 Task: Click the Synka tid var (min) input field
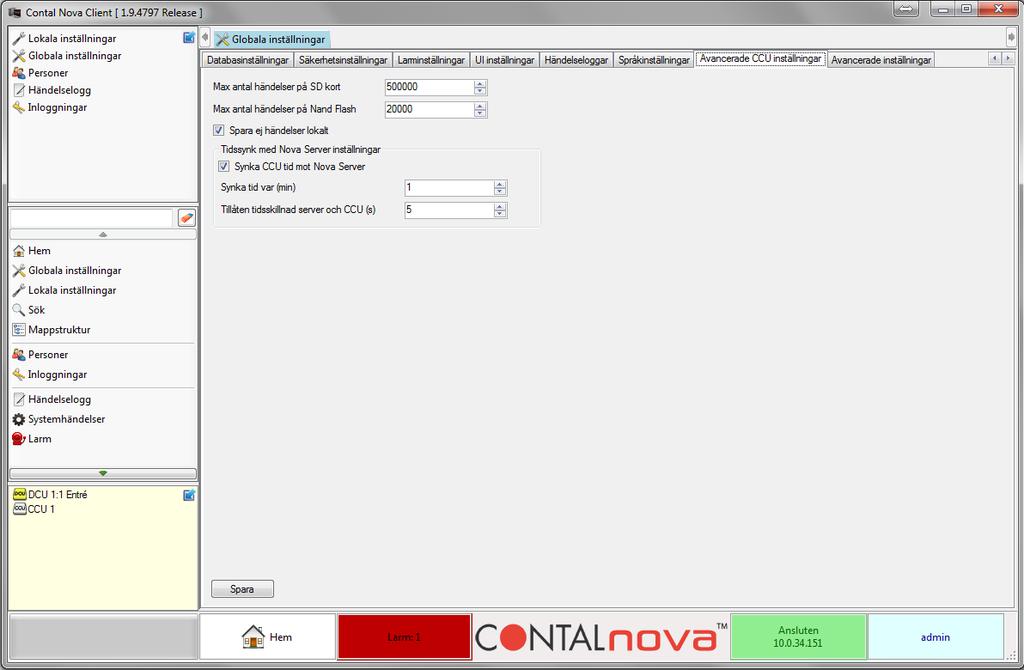tap(449, 188)
